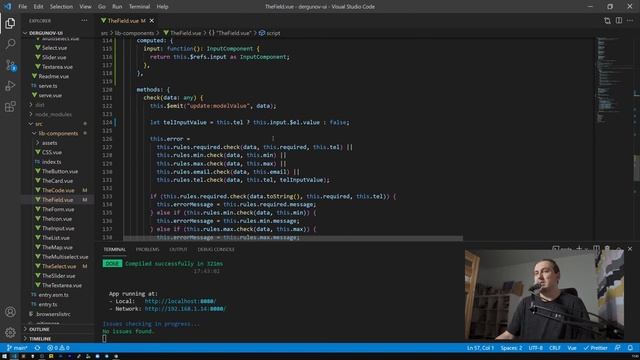Viewport: 640px width, 360px height.
Task: Switch to the DEBUG CONSOLE panel tab
Action: (x=216, y=249)
